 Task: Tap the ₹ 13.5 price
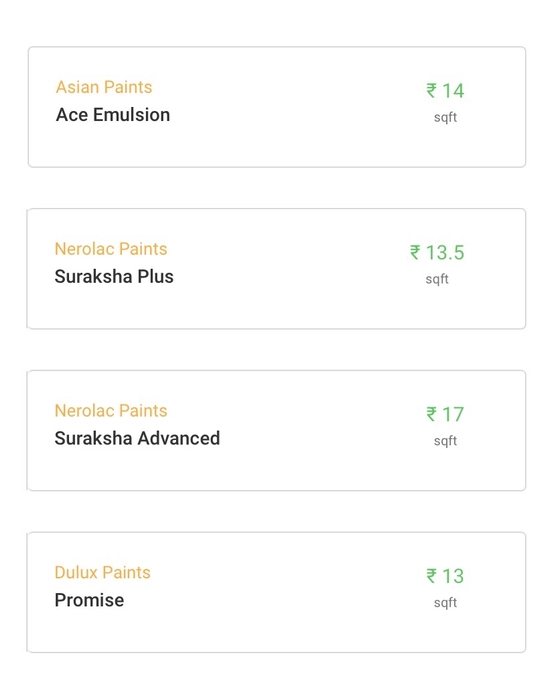tap(437, 252)
